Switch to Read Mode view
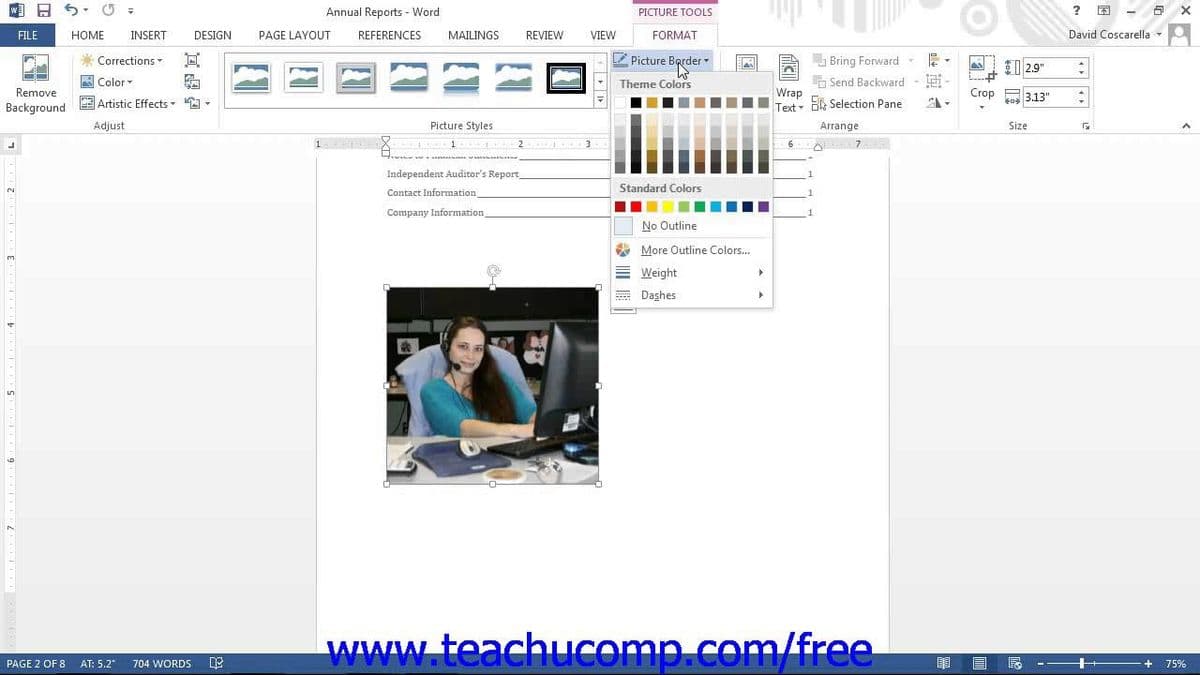The width and height of the screenshot is (1200, 675). pyautogui.click(x=943, y=664)
